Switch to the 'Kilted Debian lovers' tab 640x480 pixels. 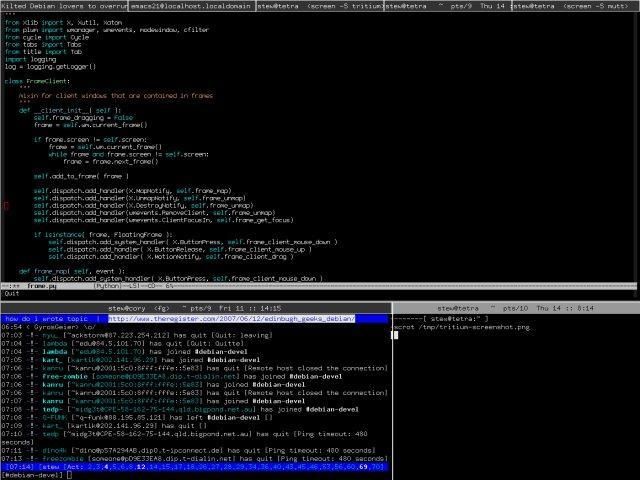point(64,6)
